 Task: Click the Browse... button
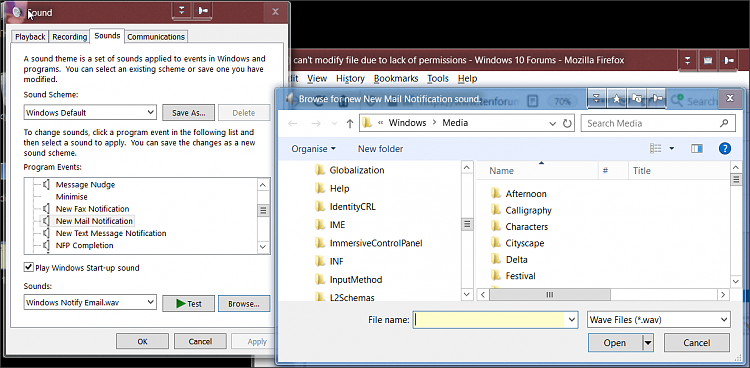(x=244, y=303)
